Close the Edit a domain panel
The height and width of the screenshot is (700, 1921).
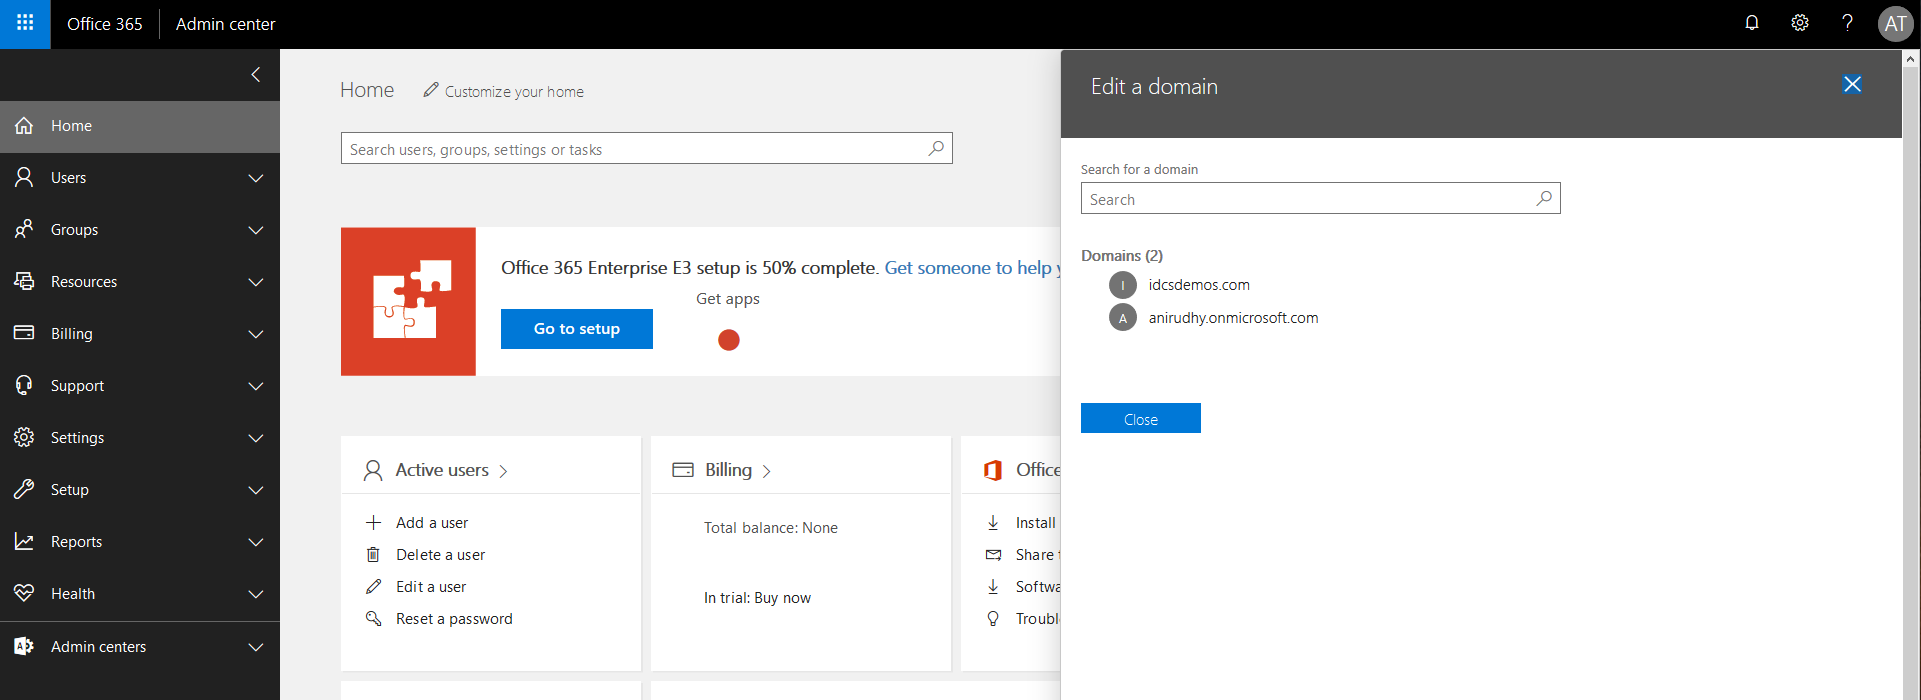(x=1852, y=85)
